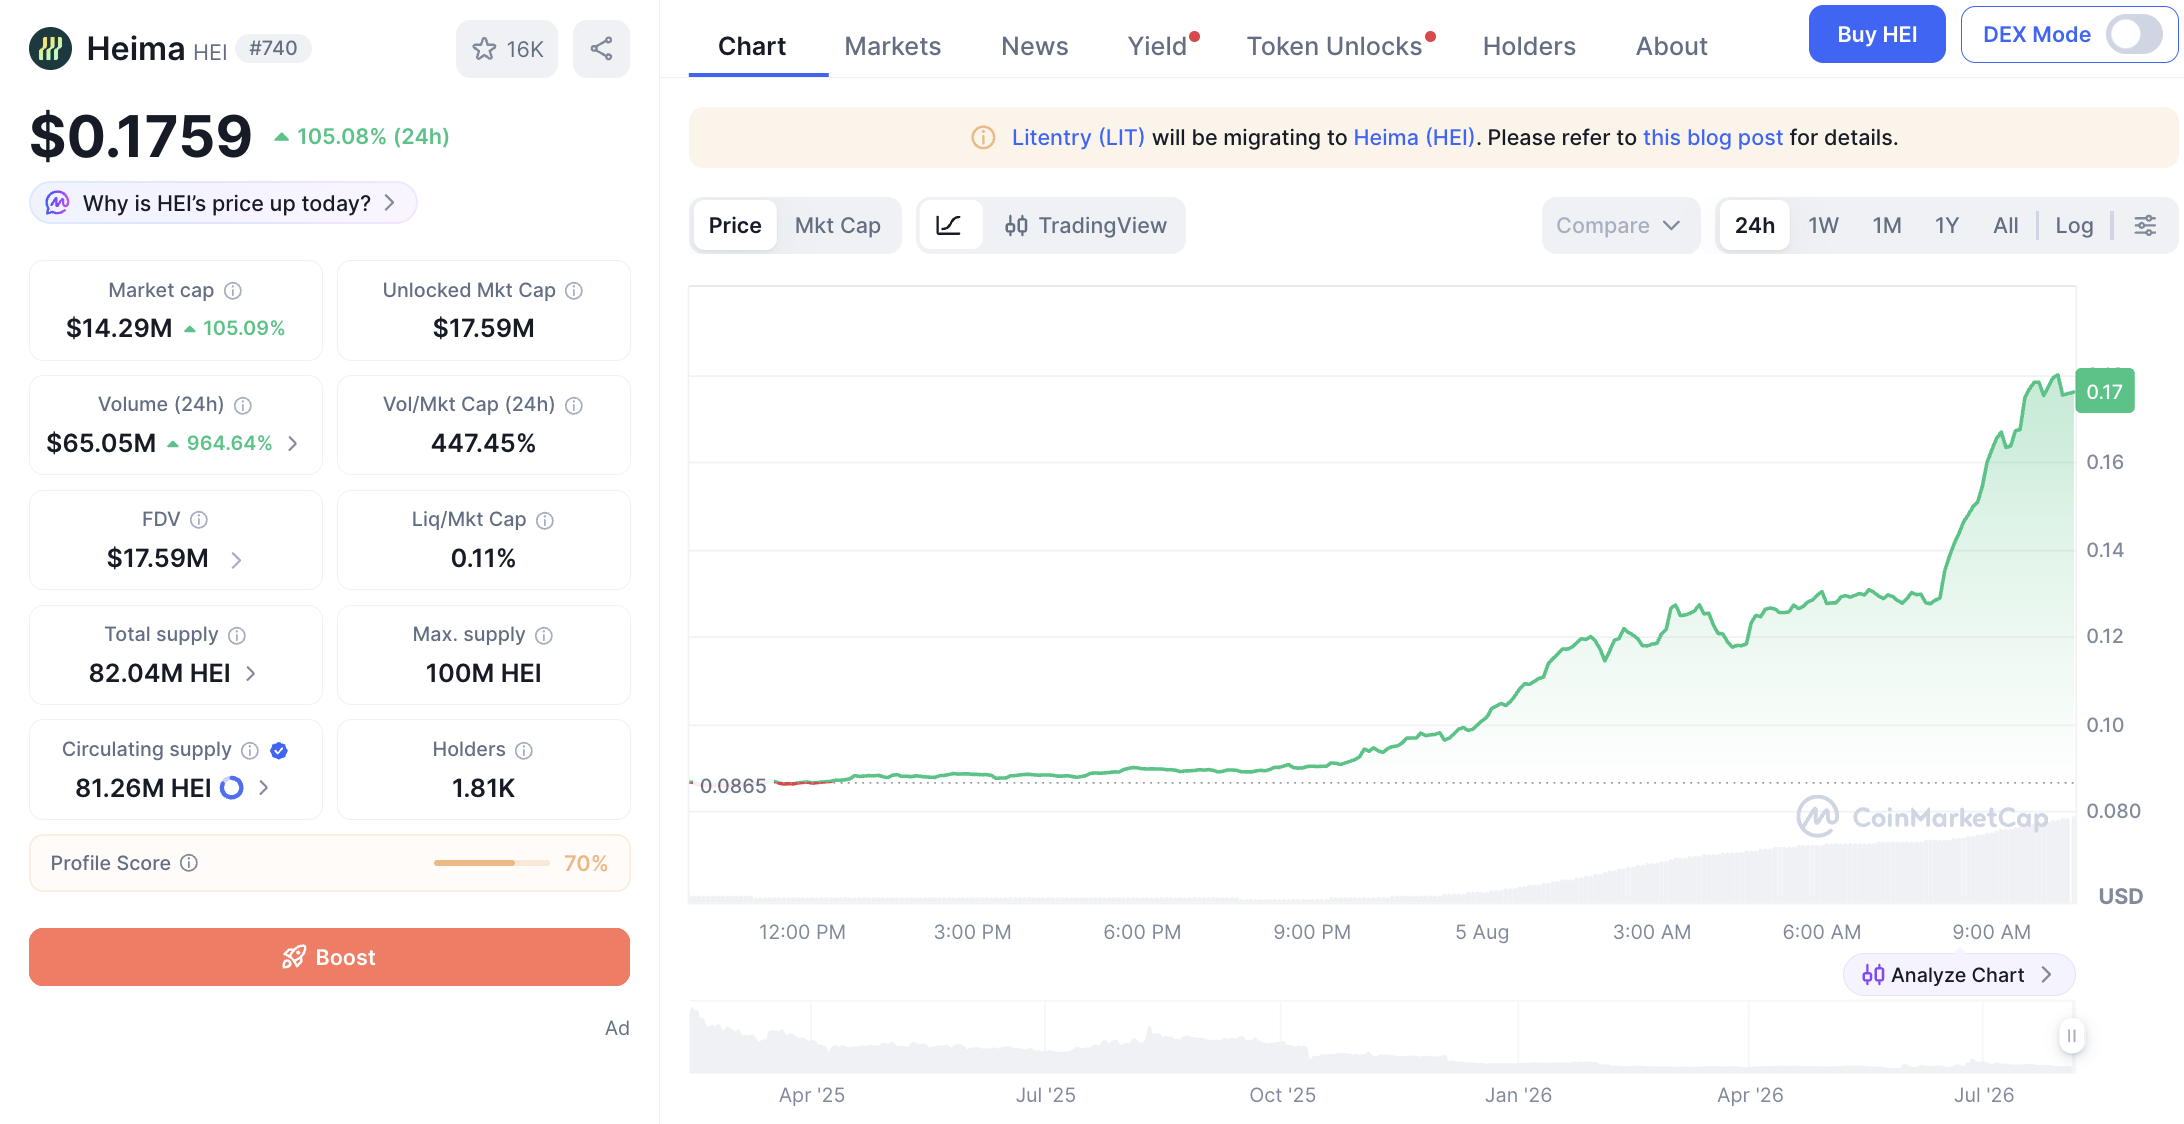Image resolution: width=2184 pixels, height=1124 pixels.
Task: Select the 1Y time range
Action: pos(1946,225)
